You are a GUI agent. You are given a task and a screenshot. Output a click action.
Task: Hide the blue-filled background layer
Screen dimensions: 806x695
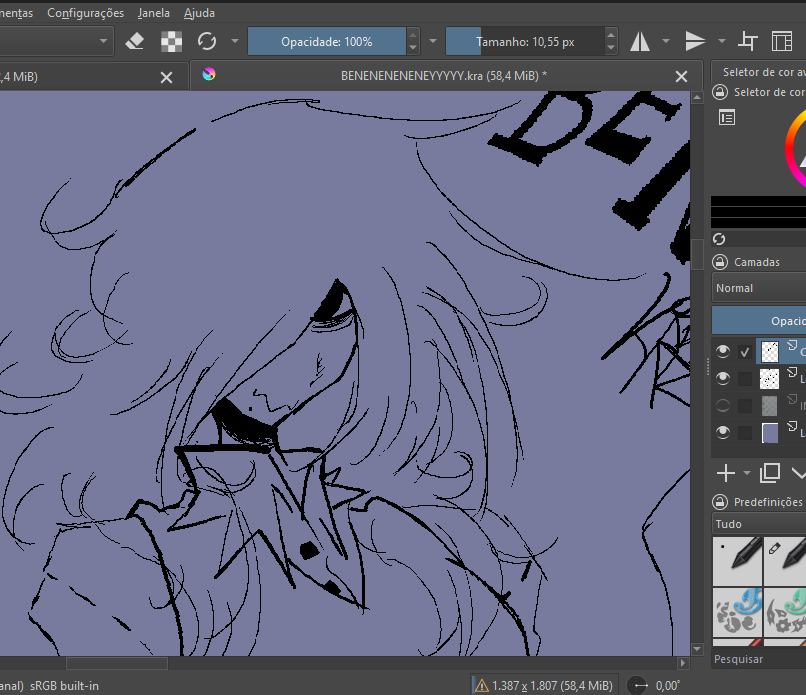(723, 432)
